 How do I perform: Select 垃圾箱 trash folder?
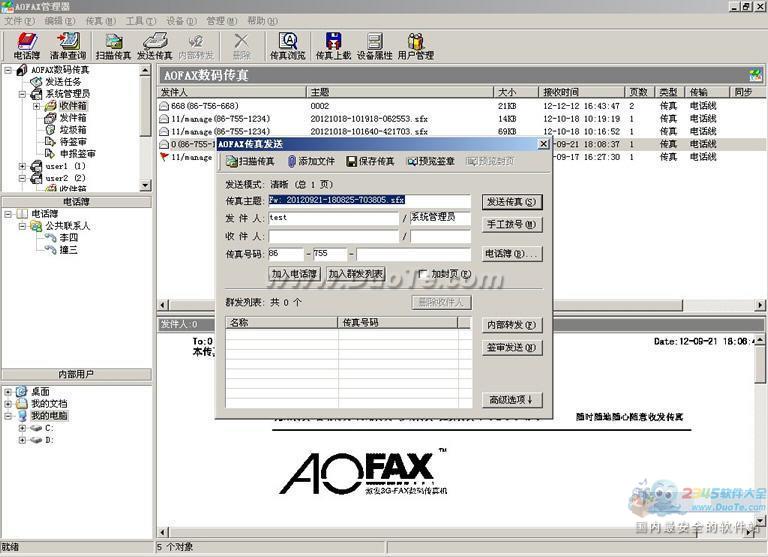[x=73, y=130]
